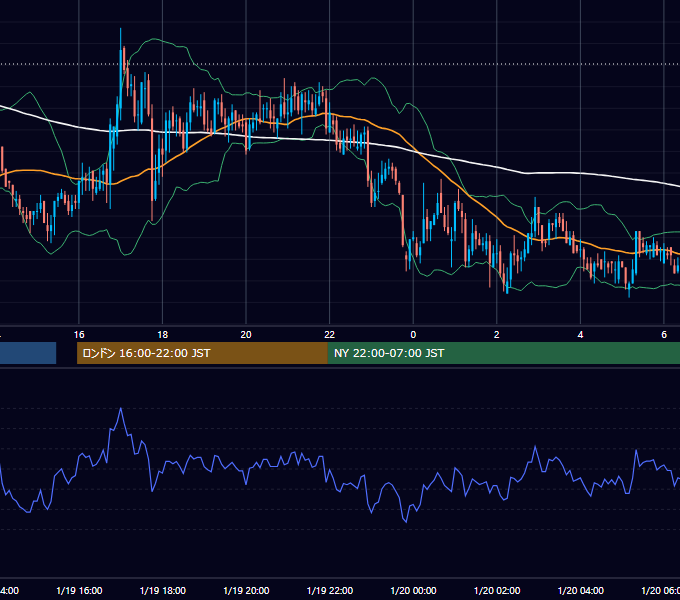This screenshot has width=680, height=600.
Task: Click the 1/19 20:00 time label
Action: point(246,590)
